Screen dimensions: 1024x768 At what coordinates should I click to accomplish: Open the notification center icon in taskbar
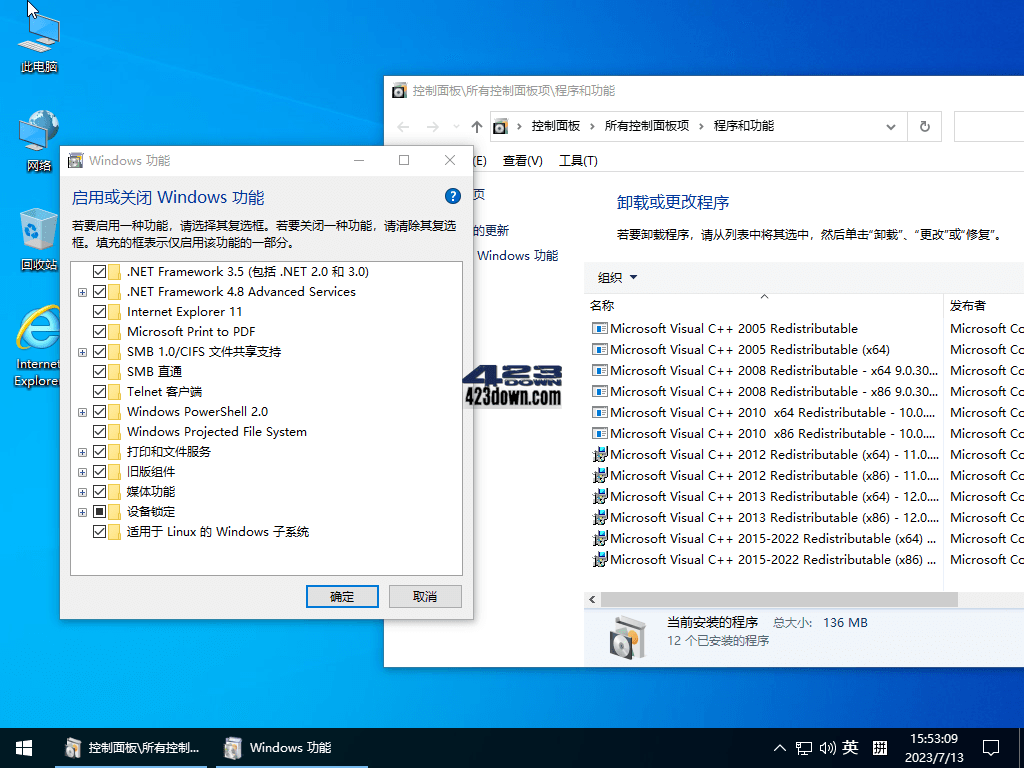pyautogui.click(x=990, y=747)
